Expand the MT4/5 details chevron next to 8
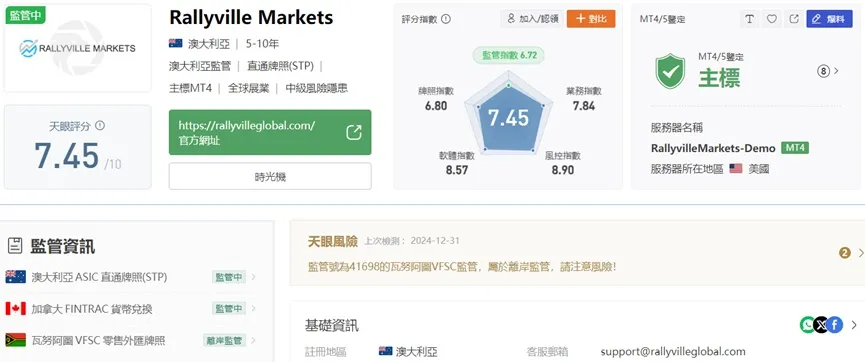 click(836, 71)
